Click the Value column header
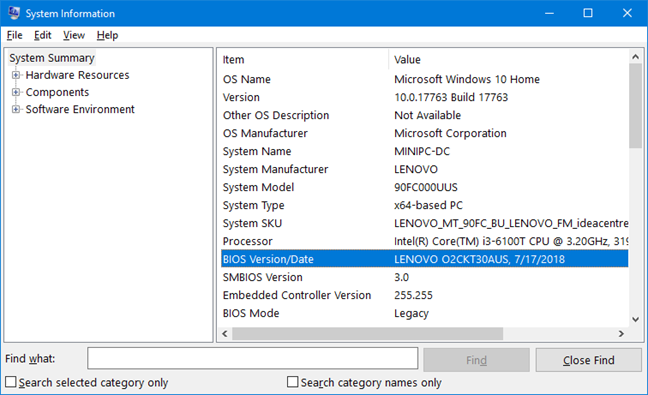 pyautogui.click(x=508, y=59)
